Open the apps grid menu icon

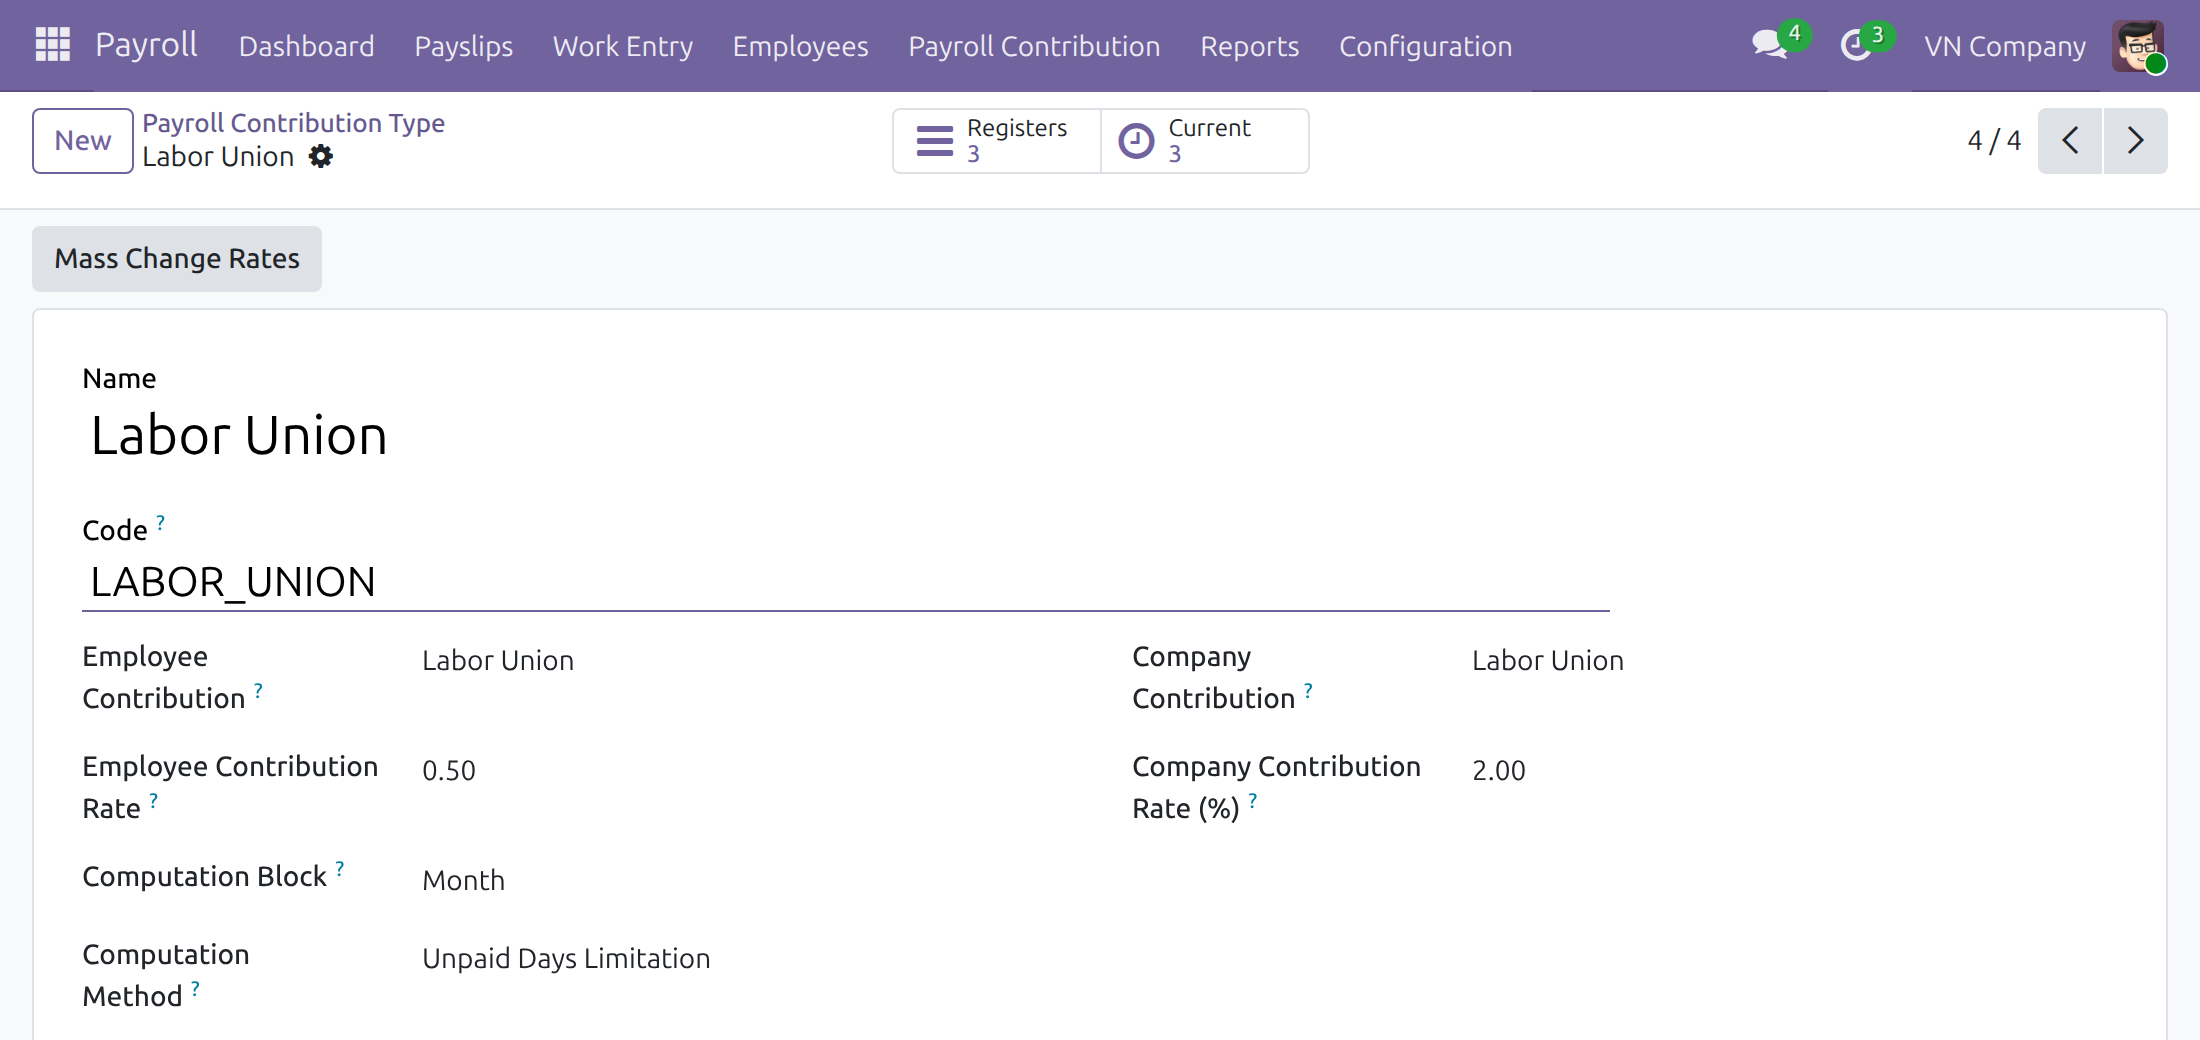(x=52, y=45)
